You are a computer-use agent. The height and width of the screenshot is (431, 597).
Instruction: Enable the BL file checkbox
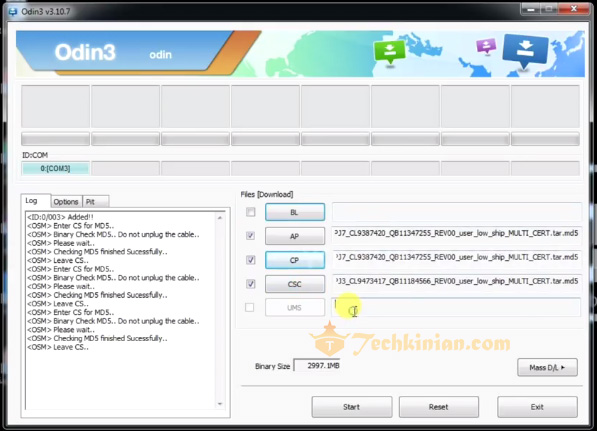coord(251,212)
